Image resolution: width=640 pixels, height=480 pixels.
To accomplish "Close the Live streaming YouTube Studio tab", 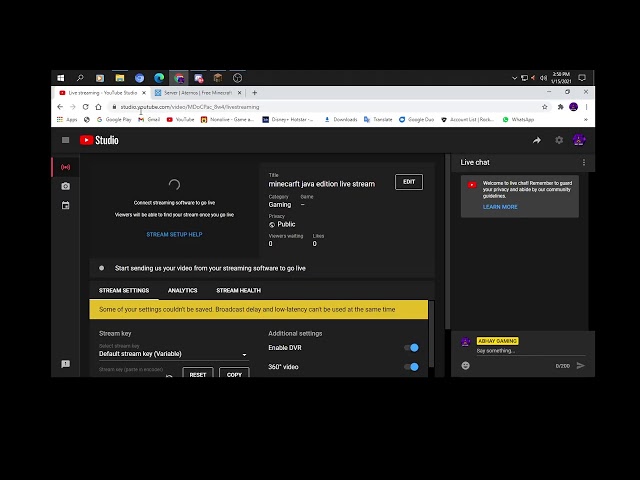I will point(144,93).
